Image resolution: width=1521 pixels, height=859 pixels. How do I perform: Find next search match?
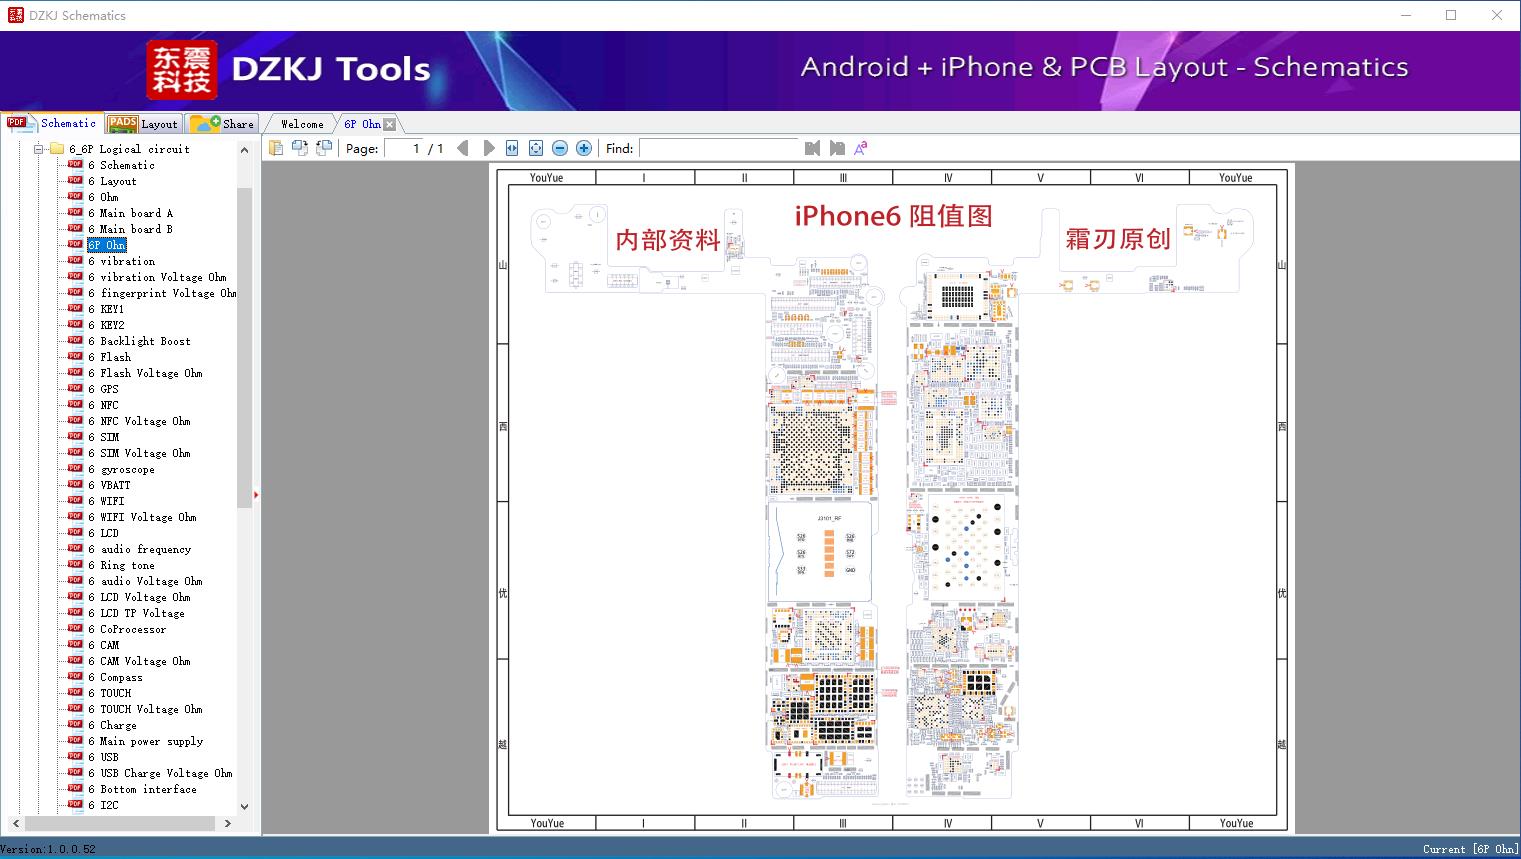click(x=837, y=148)
